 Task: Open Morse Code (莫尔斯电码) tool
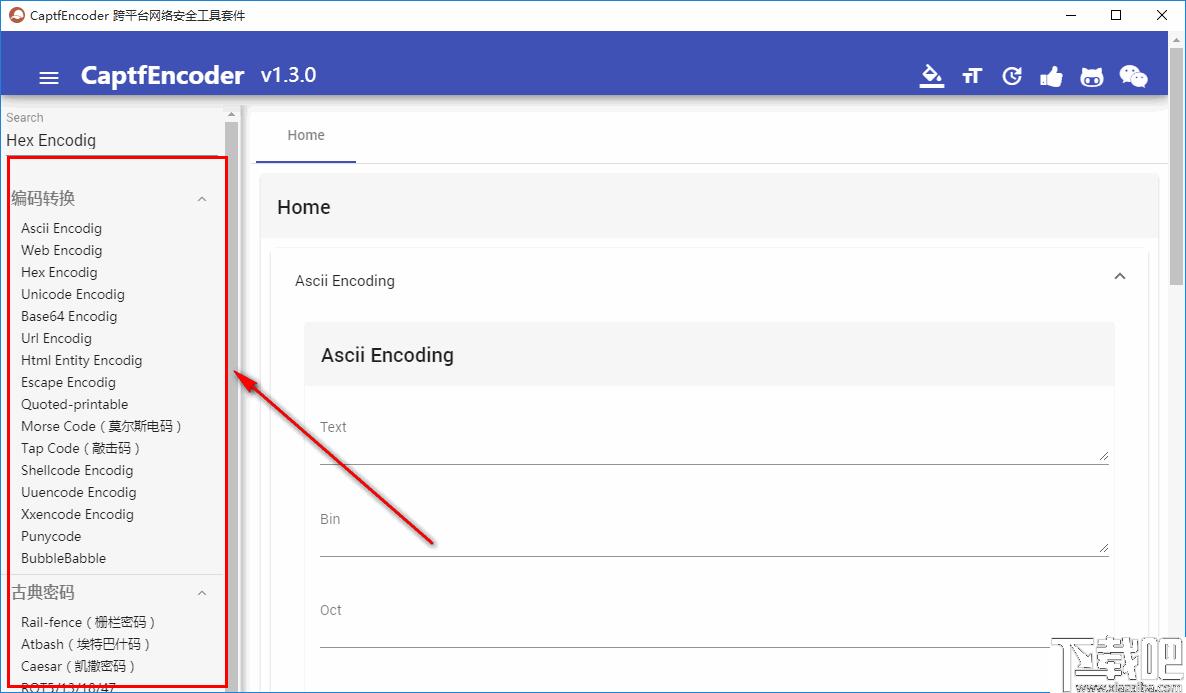pos(101,426)
